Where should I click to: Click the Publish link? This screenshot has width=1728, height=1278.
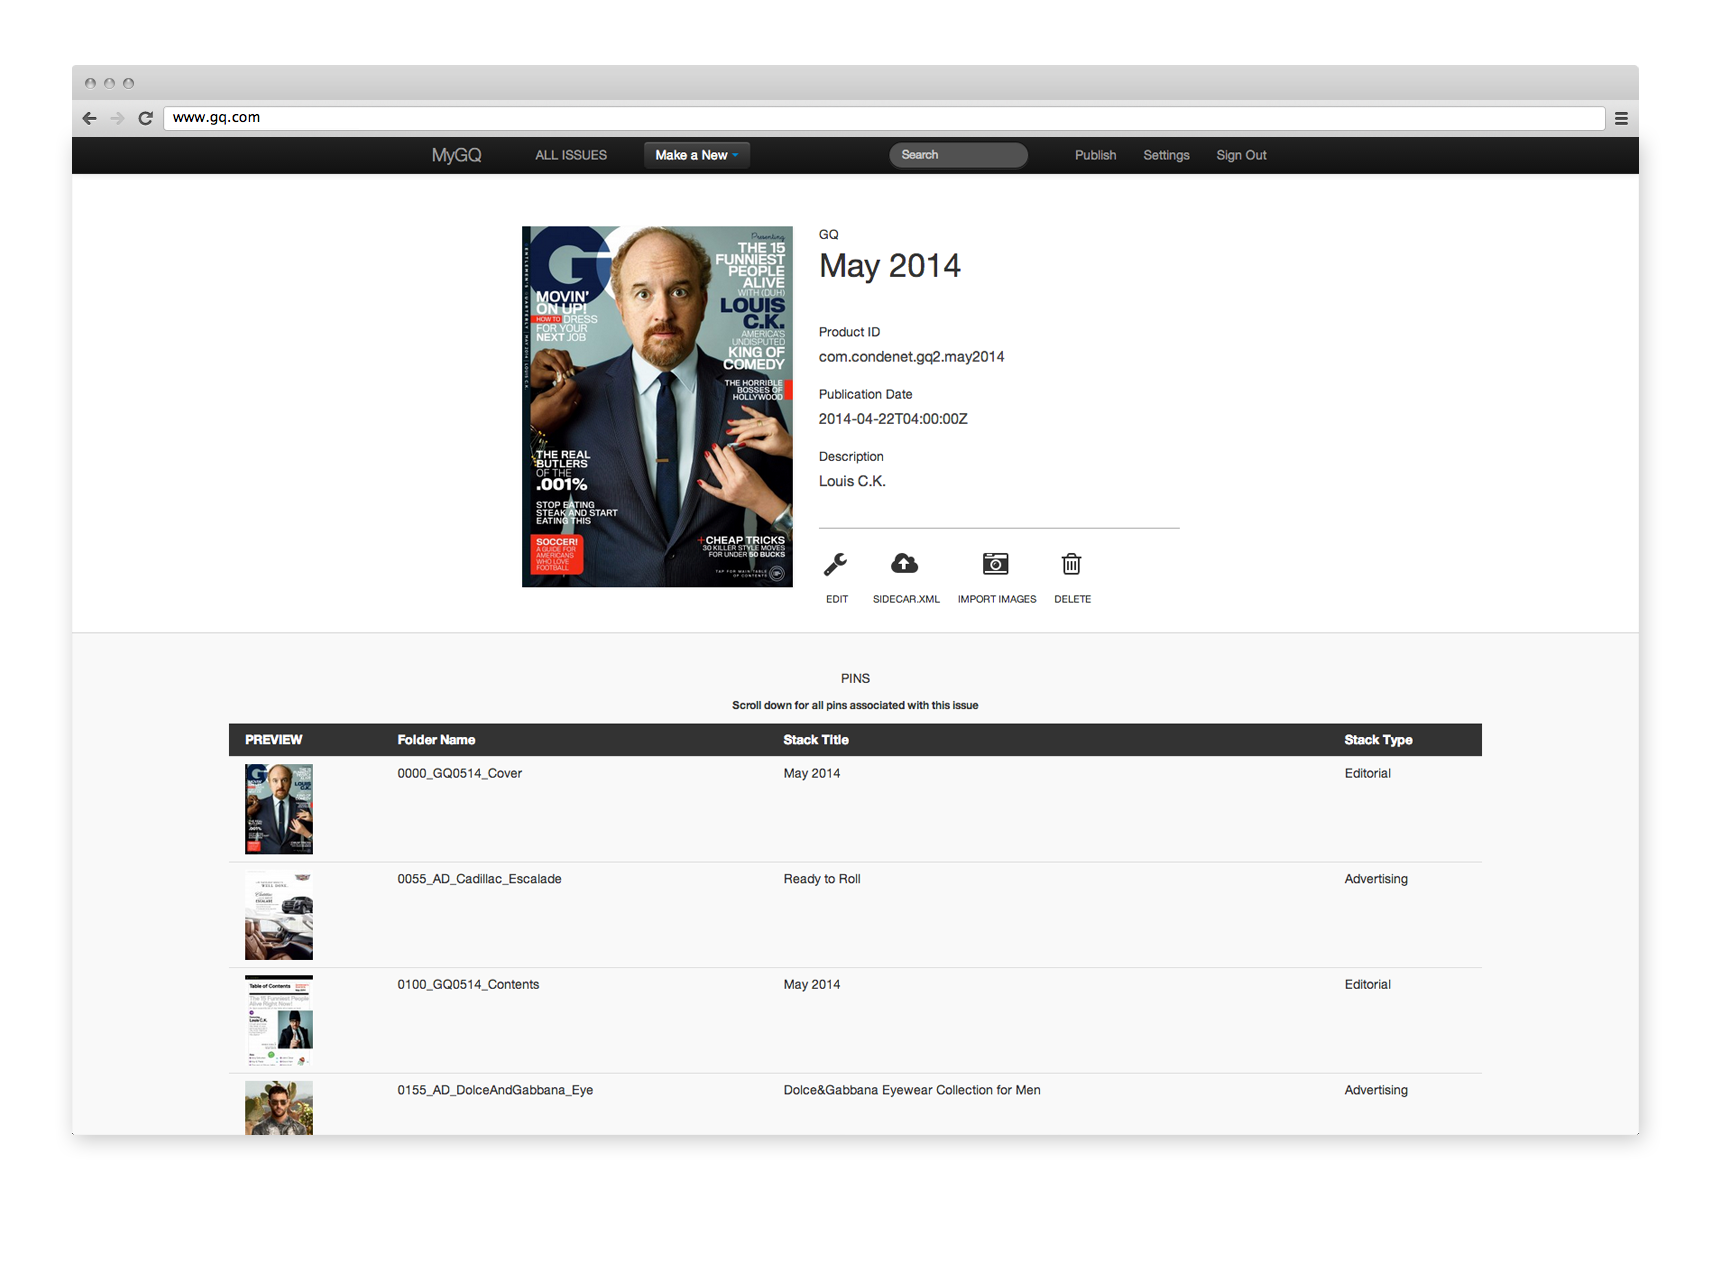pos(1095,155)
